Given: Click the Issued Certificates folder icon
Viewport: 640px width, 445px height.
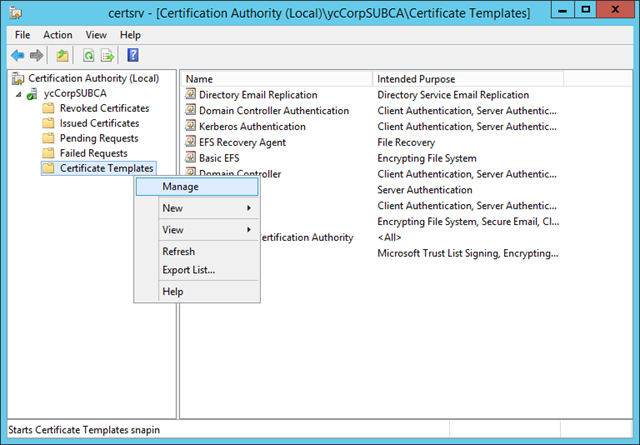Looking at the screenshot, I should click(x=48, y=123).
